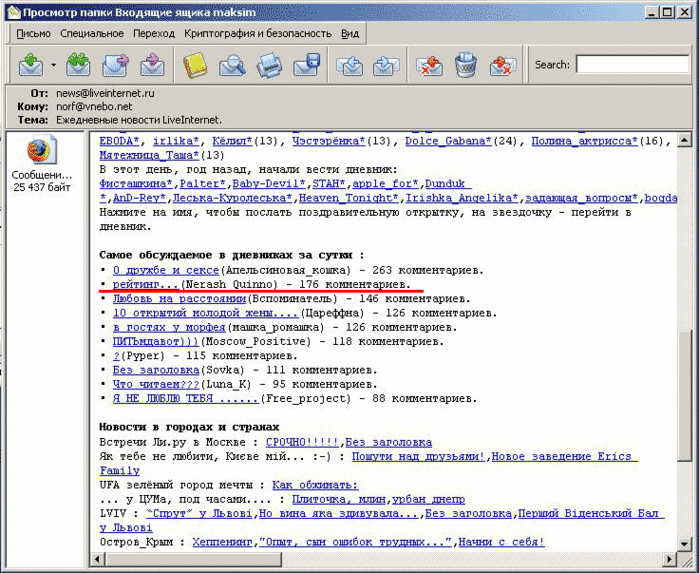
Task: Click the Search input field
Action: coord(633,64)
